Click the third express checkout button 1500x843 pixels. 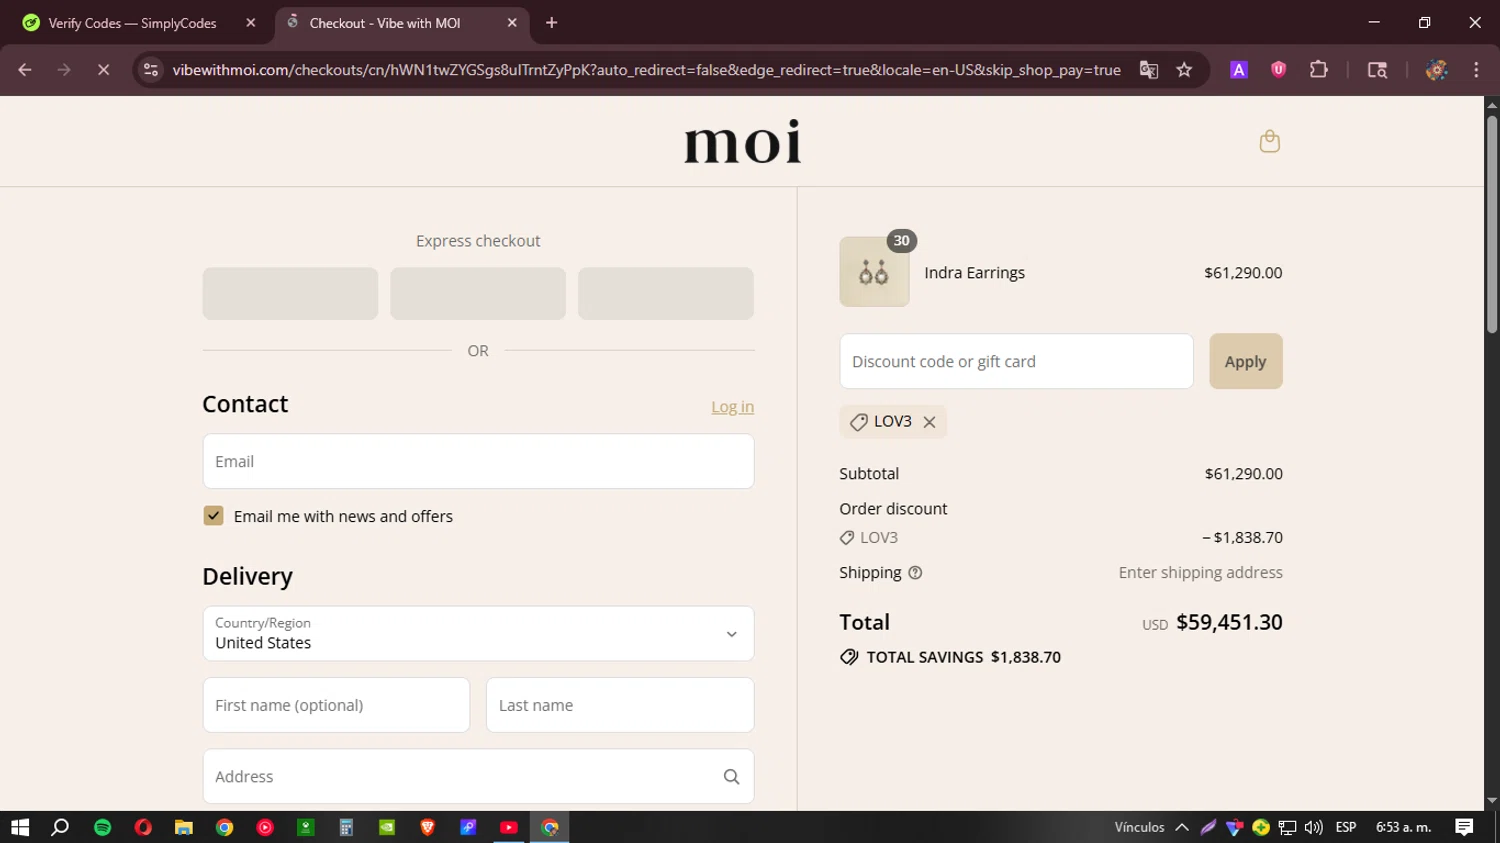tap(666, 293)
